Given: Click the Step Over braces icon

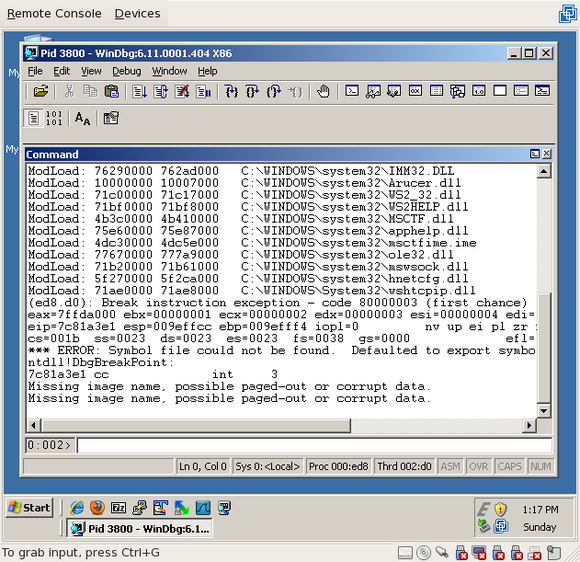Looking at the screenshot, I should pos(252,91).
